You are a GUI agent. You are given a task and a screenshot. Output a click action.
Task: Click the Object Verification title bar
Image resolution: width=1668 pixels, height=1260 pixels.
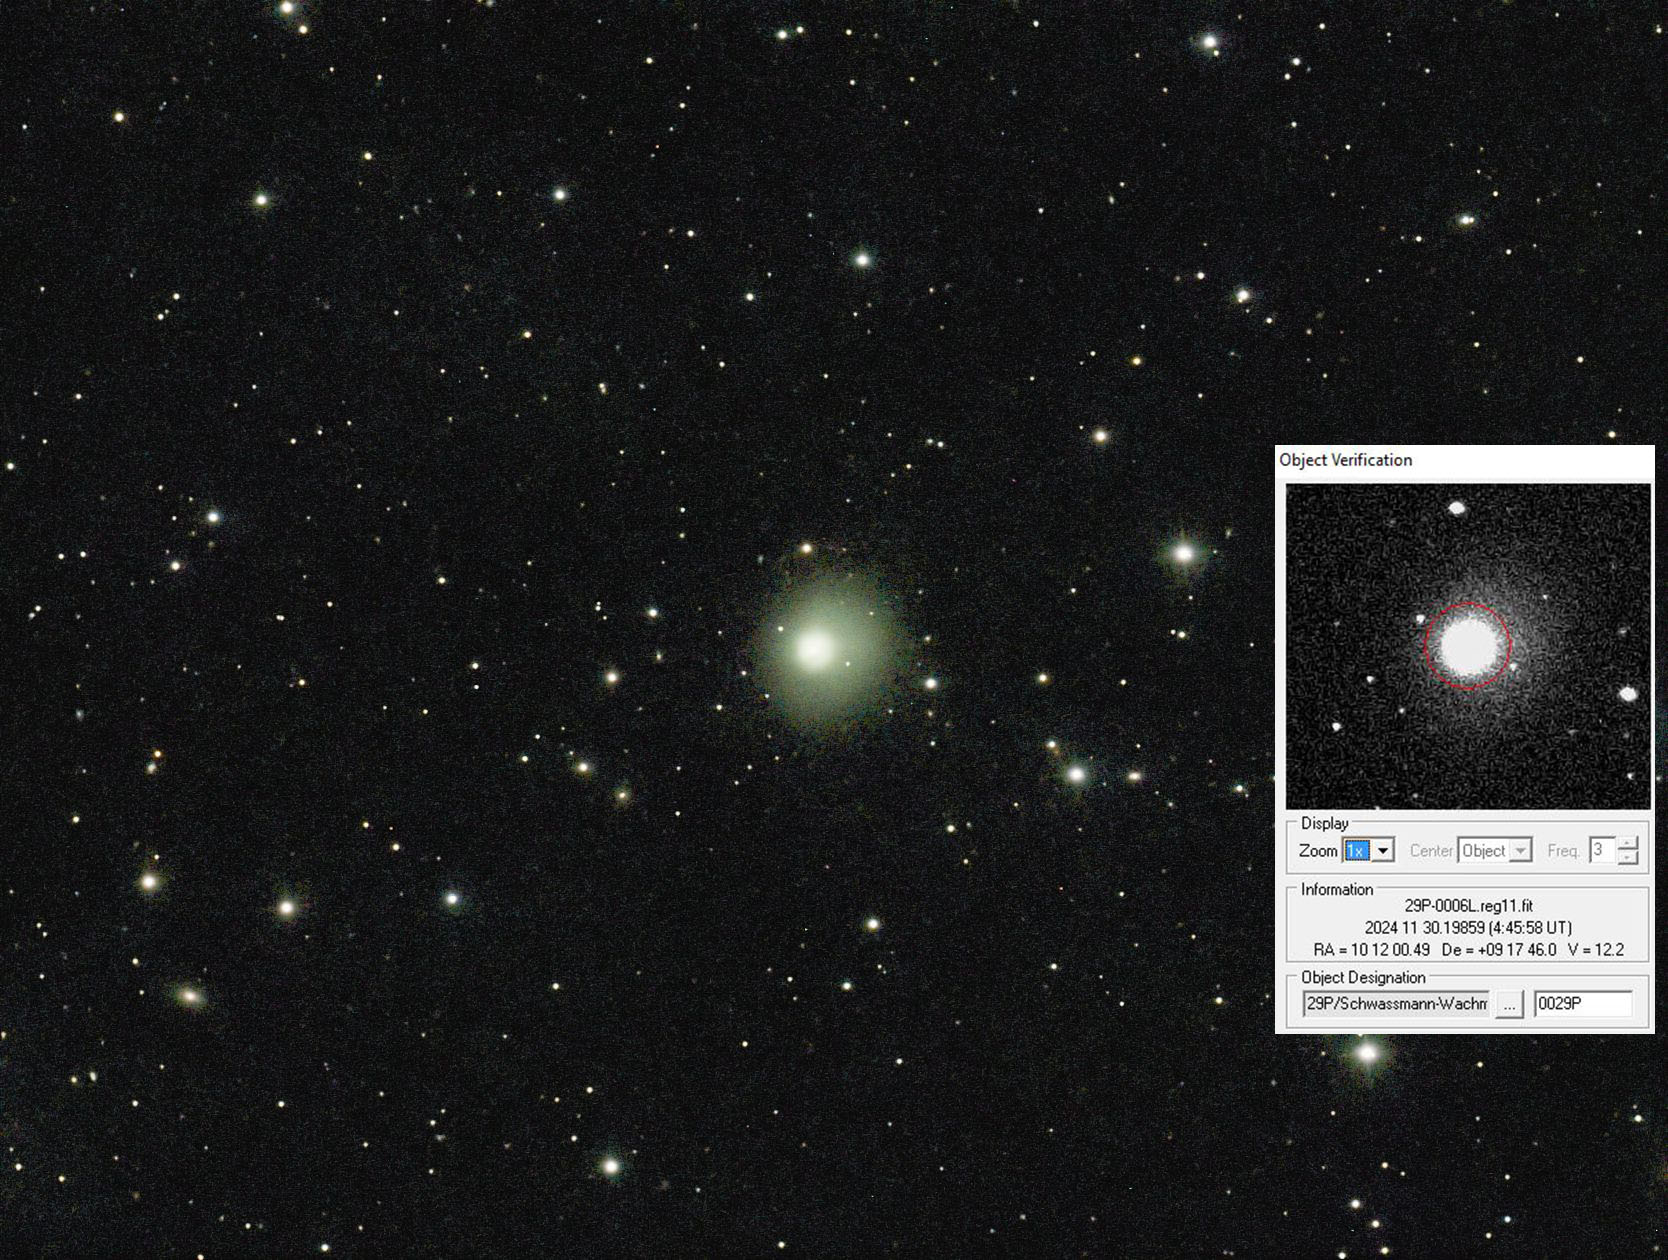pos(1465,460)
